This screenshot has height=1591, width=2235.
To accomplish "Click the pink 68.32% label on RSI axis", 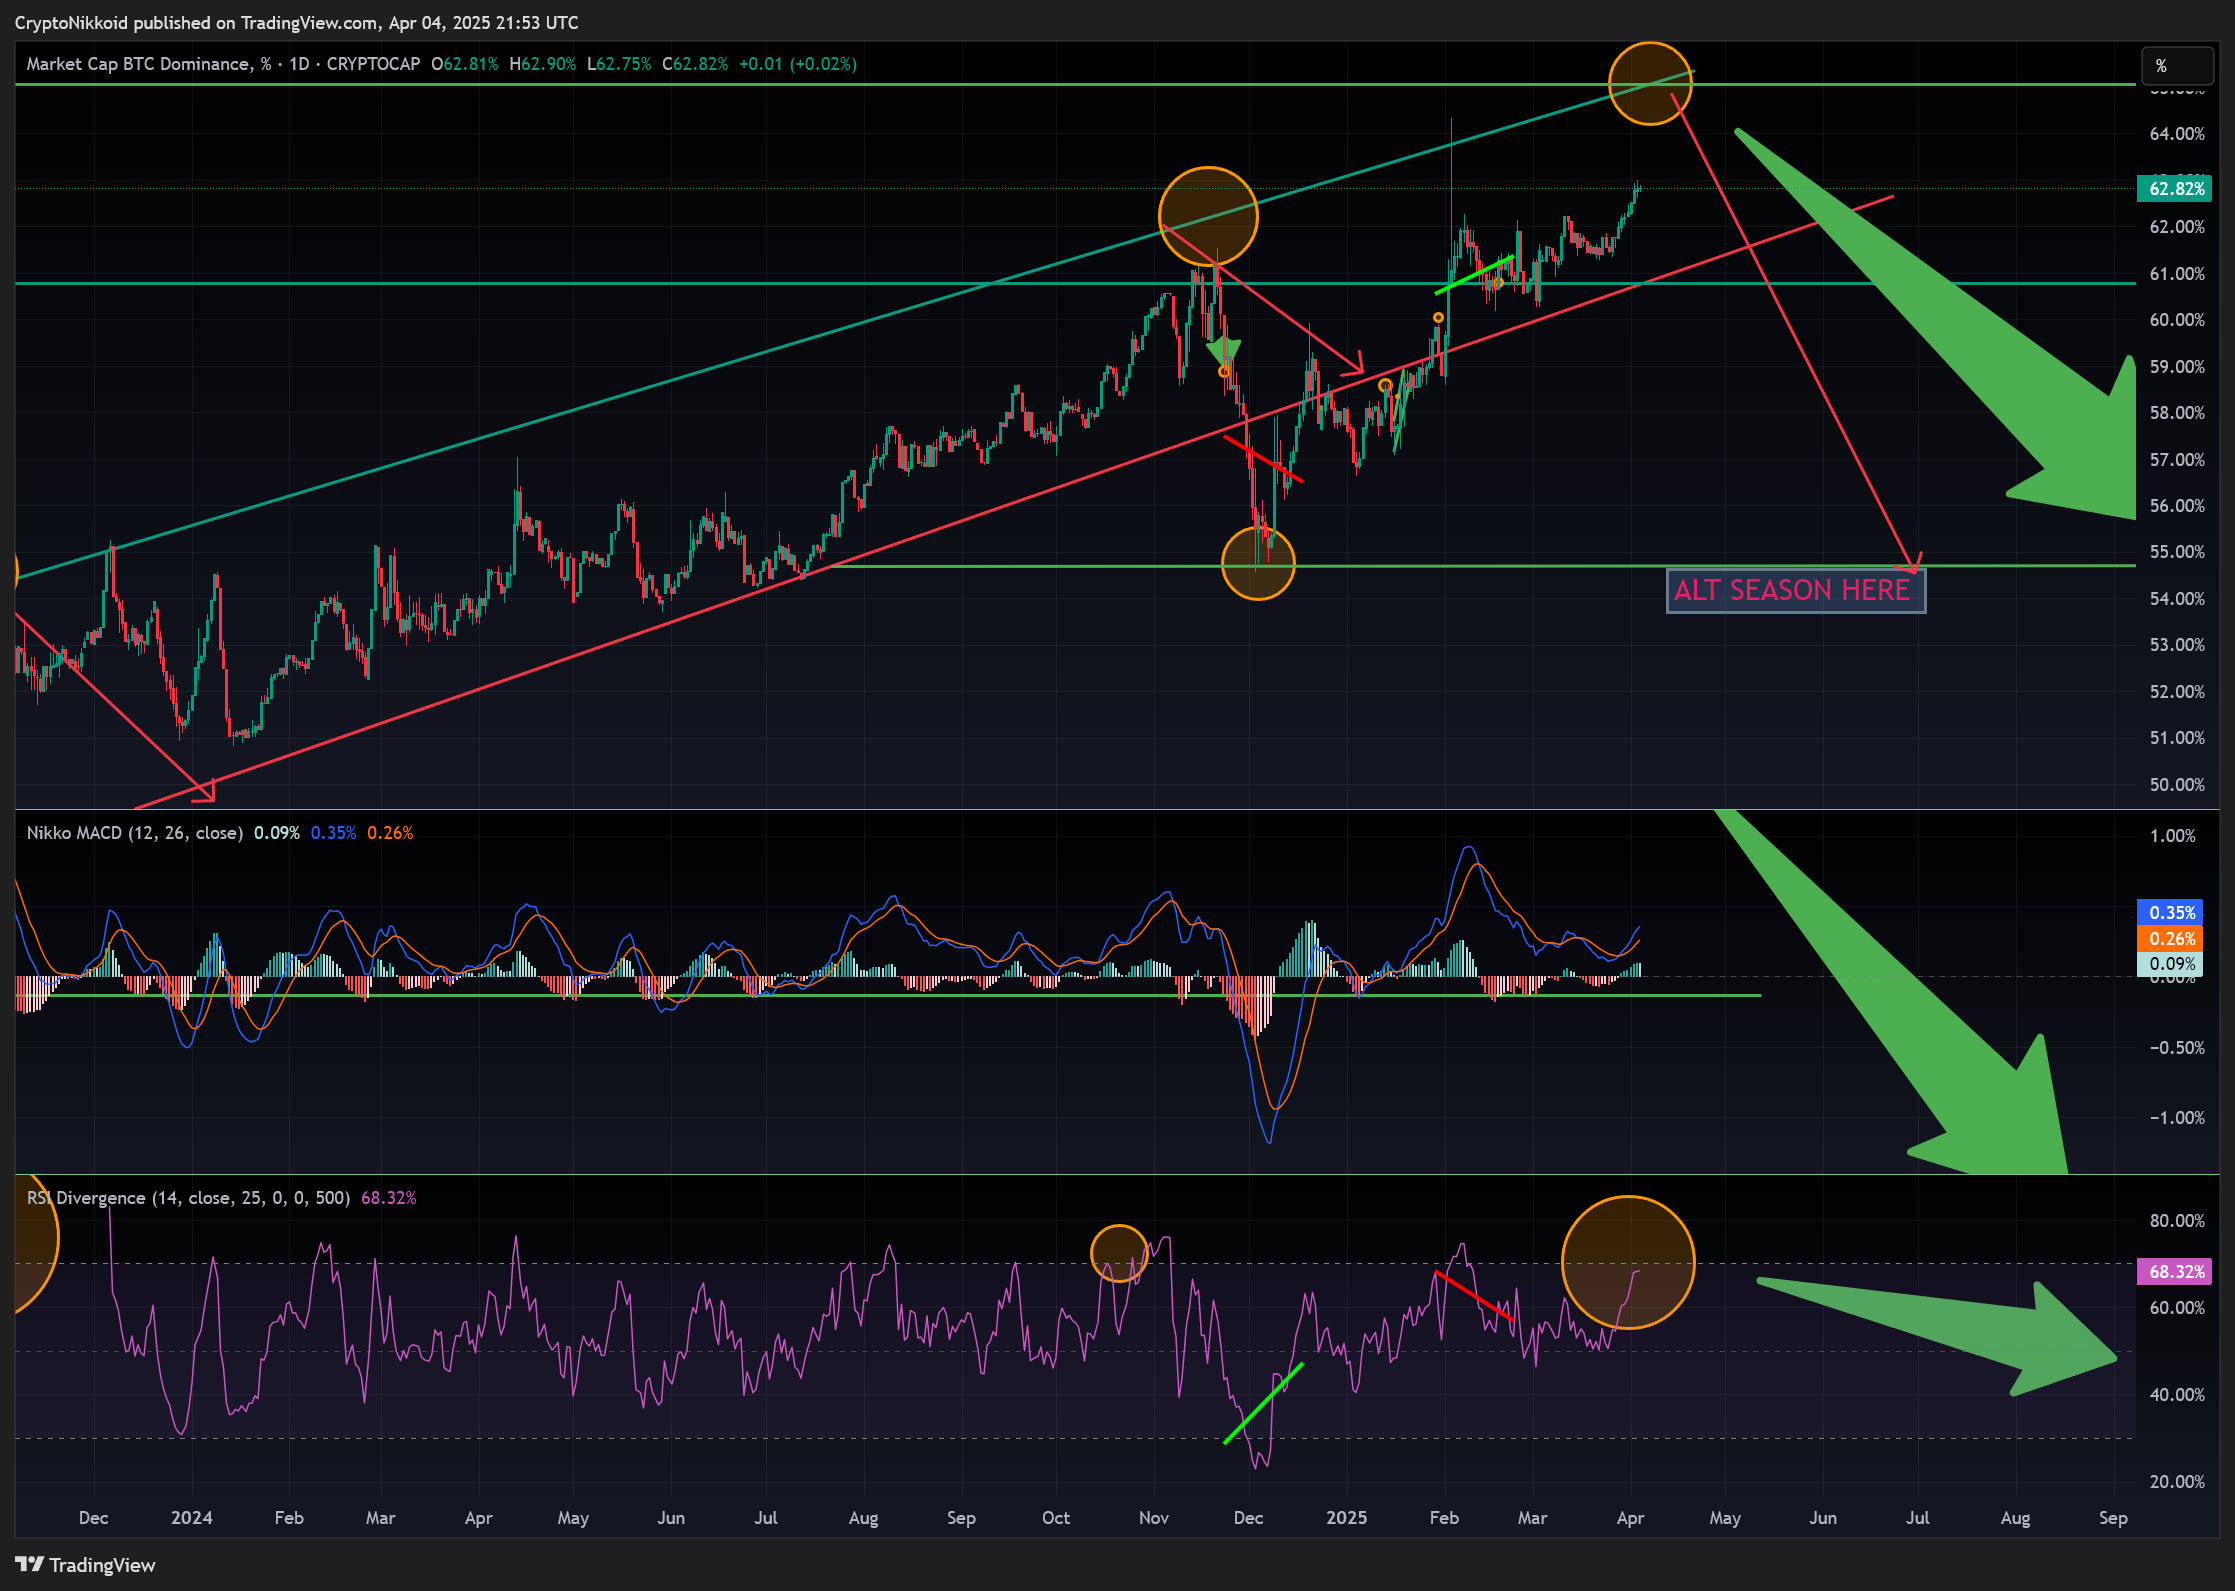I will point(2174,1272).
